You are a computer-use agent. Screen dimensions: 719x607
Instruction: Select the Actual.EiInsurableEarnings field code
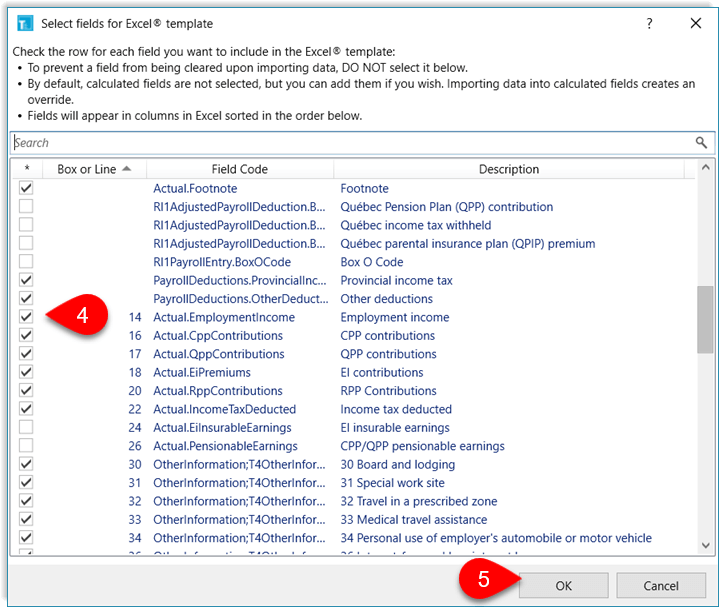[x=222, y=427]
